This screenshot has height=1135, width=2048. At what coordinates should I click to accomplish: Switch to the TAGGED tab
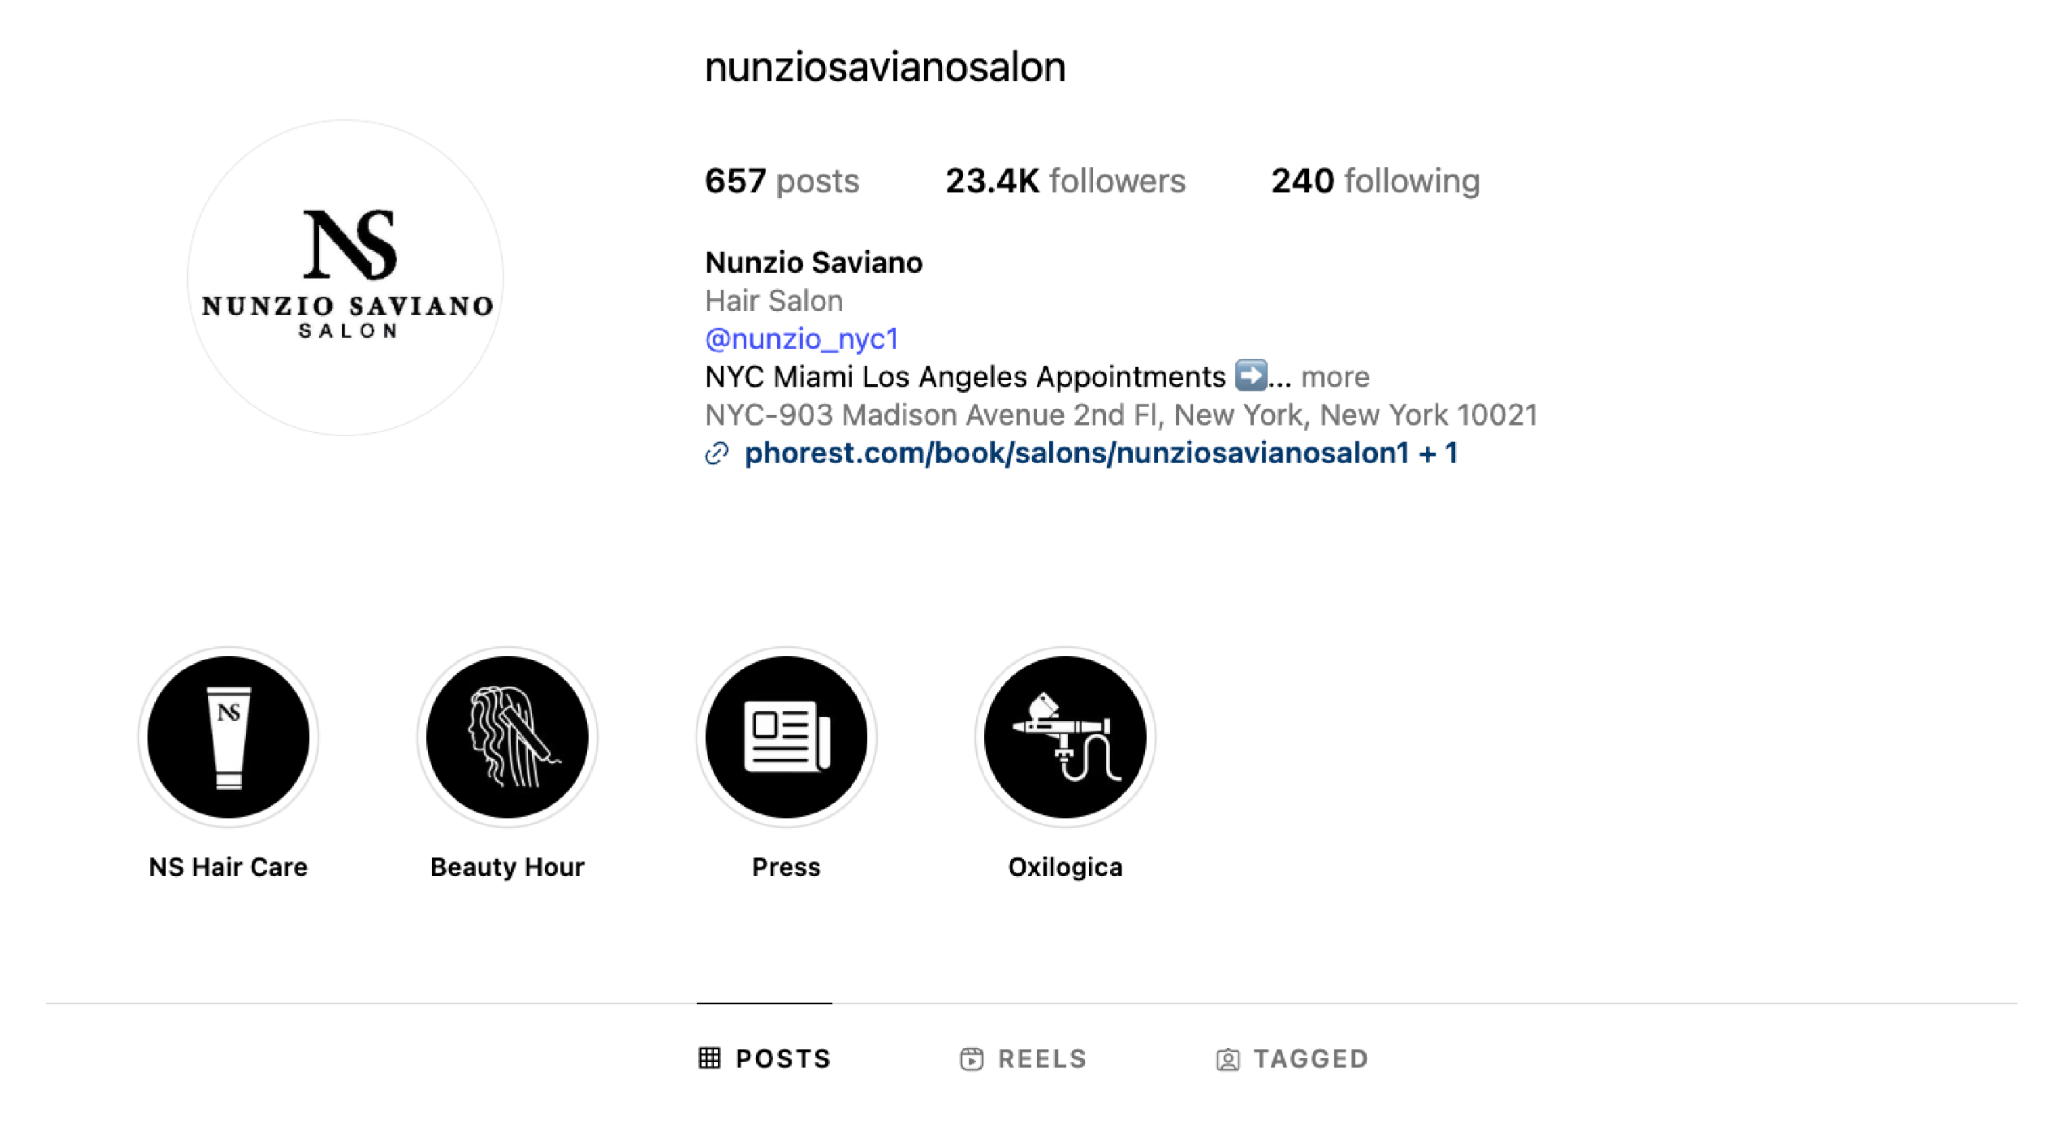[1292, 1059]
